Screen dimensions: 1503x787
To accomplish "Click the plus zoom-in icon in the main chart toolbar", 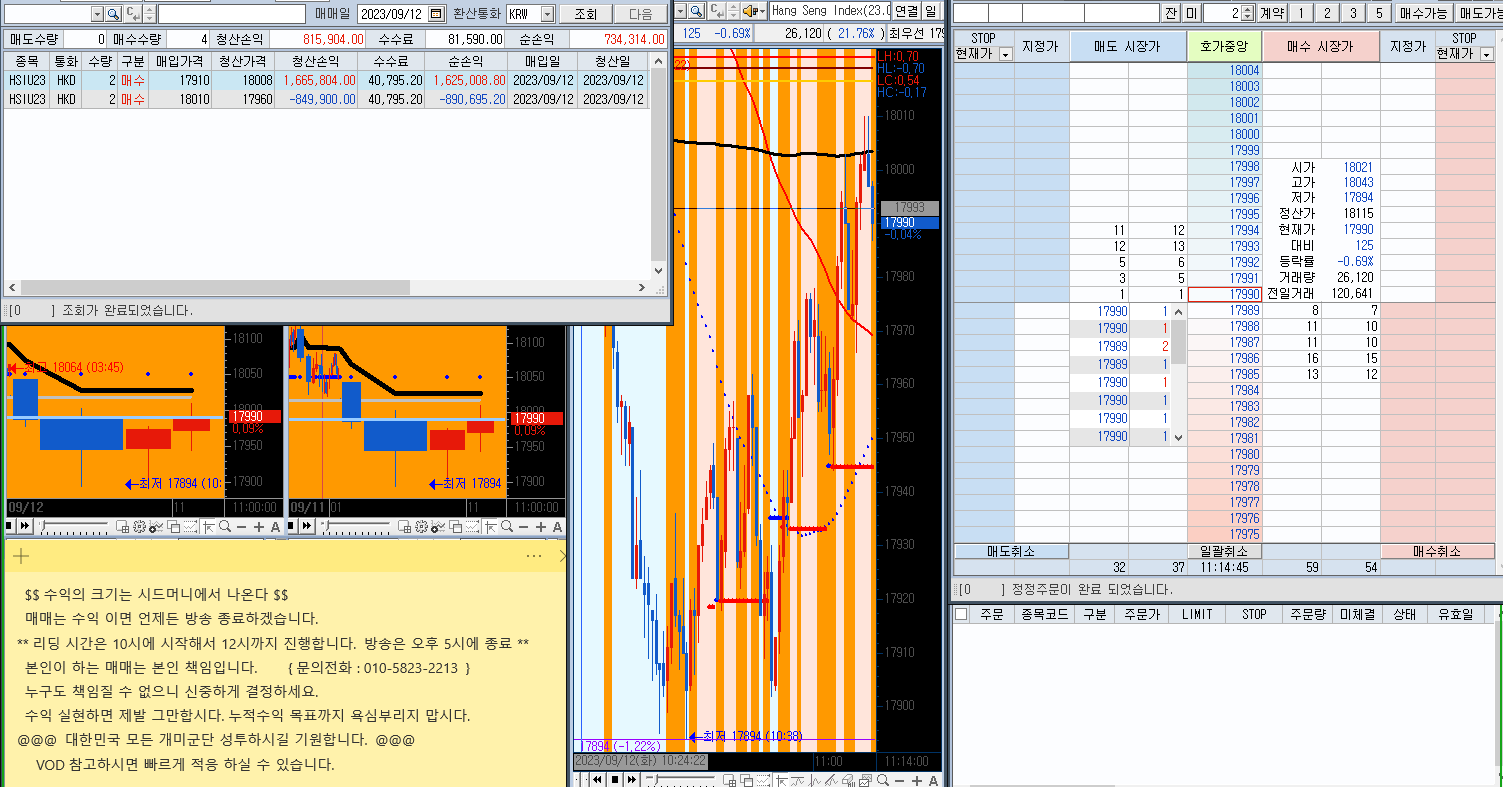I will click(x=917, y=780).
